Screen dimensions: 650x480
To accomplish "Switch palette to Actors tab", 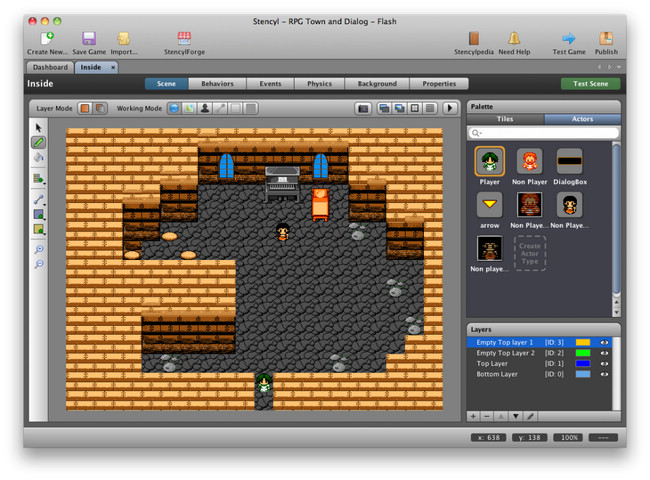I will tap(582, 119).
